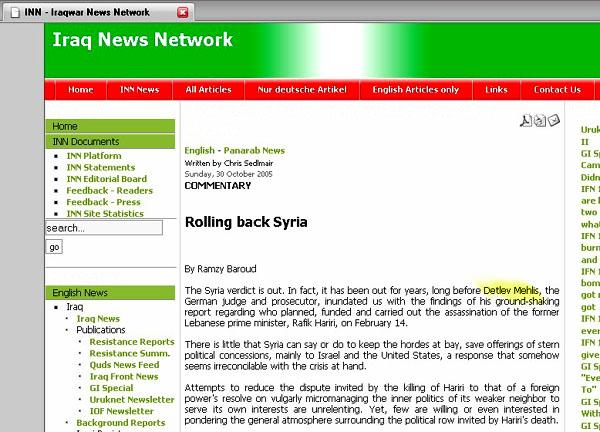Image resolution: width=600 pixels, height=432 pixels.
Task: Open the Home navigation tab
Action: tap(80, 90)
